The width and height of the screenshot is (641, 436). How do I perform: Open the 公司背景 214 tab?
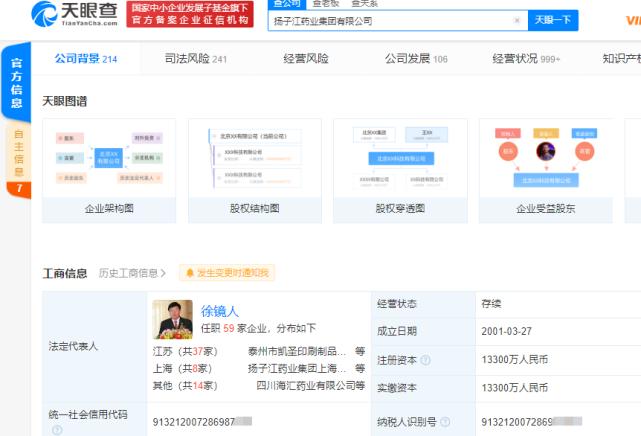[86, 59]
